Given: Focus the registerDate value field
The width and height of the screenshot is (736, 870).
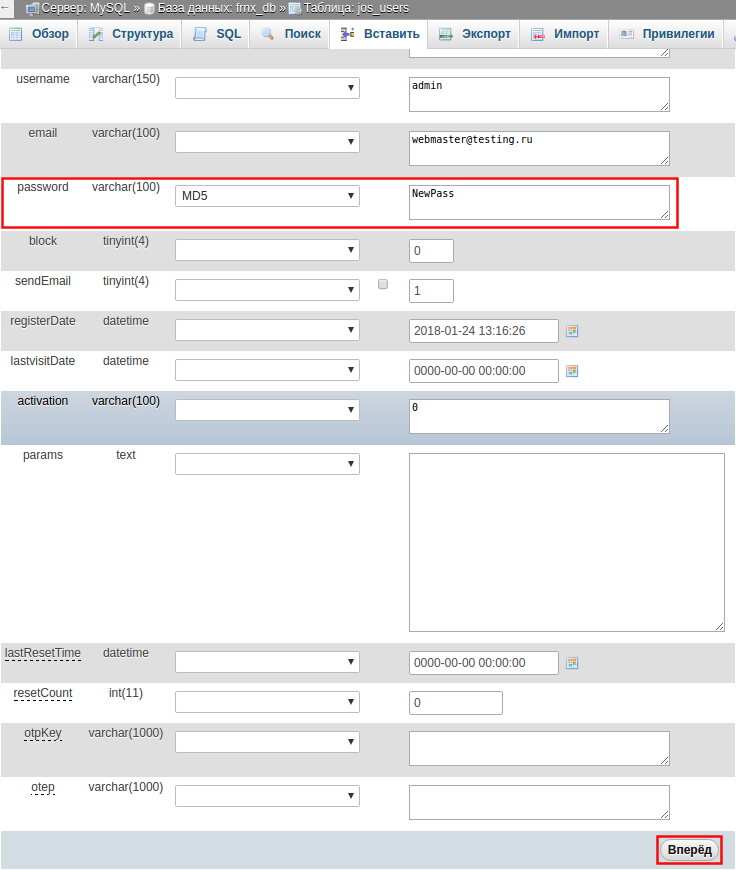Looking at the screenshot, I should [483, 331].
